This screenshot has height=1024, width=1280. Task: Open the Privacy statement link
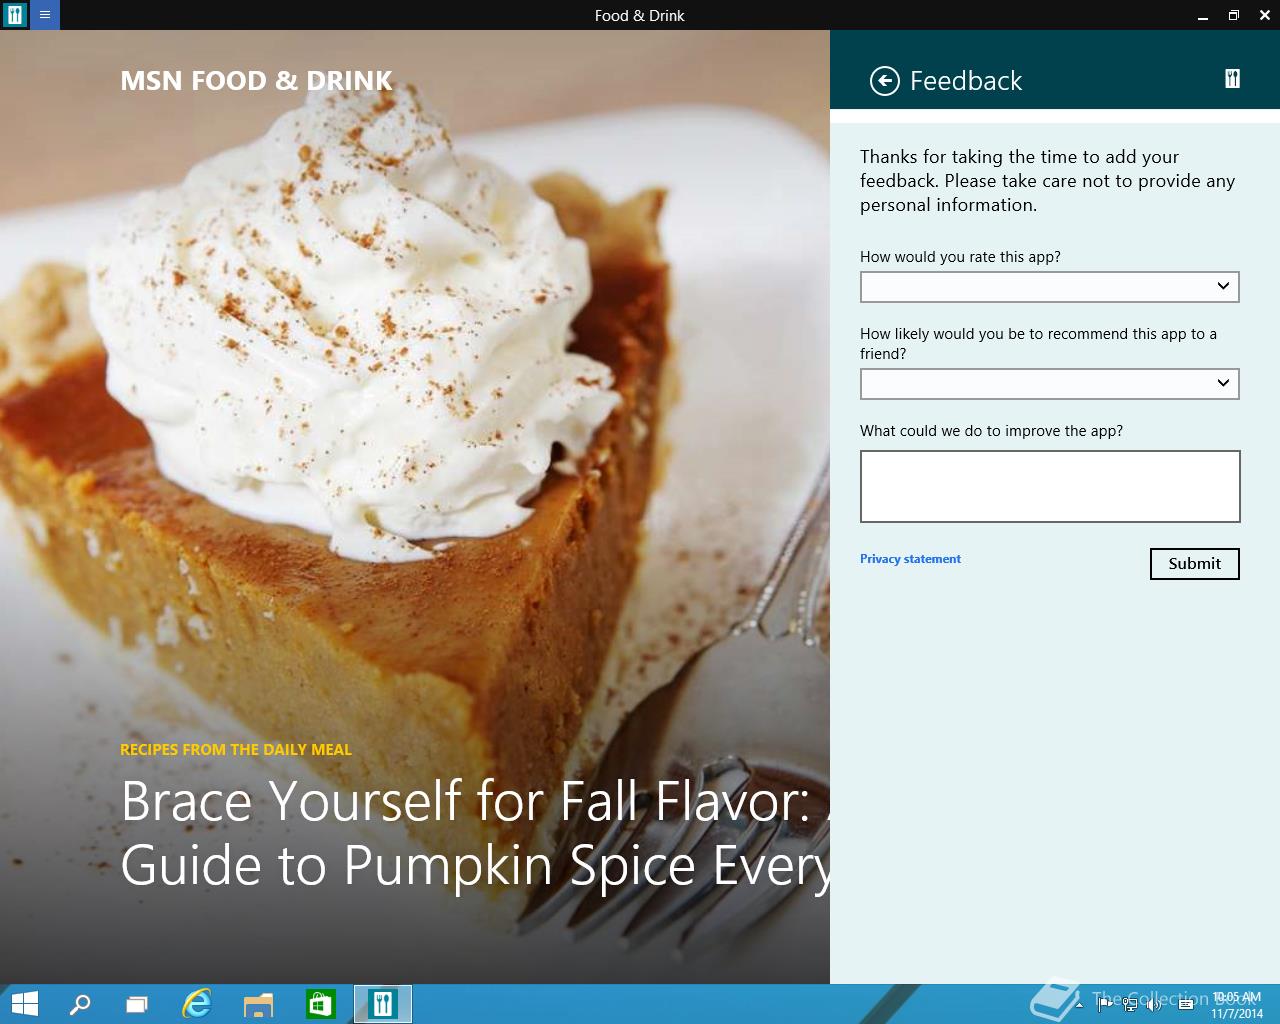coord(910,559)
